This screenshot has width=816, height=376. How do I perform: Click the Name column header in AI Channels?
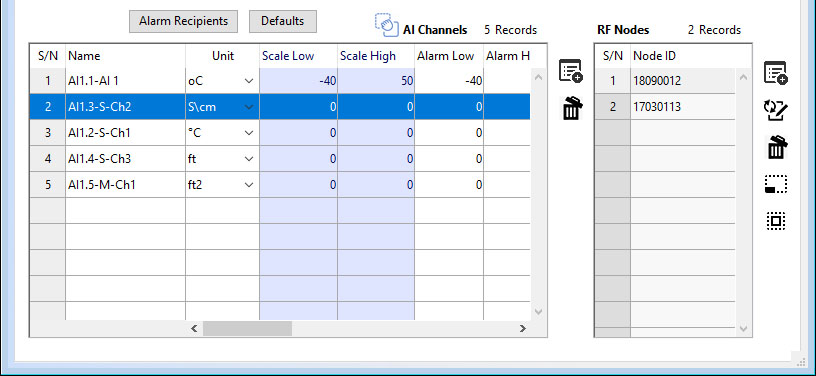pyautogui.click(x=125, y=56)
